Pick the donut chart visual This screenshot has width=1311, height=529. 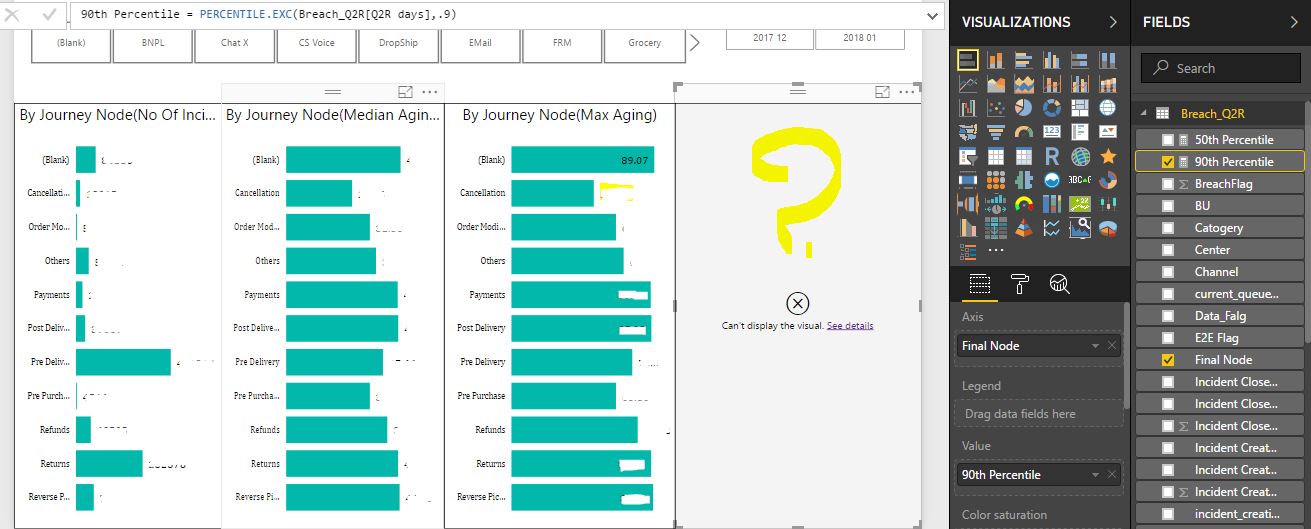tap(1052, 108)
